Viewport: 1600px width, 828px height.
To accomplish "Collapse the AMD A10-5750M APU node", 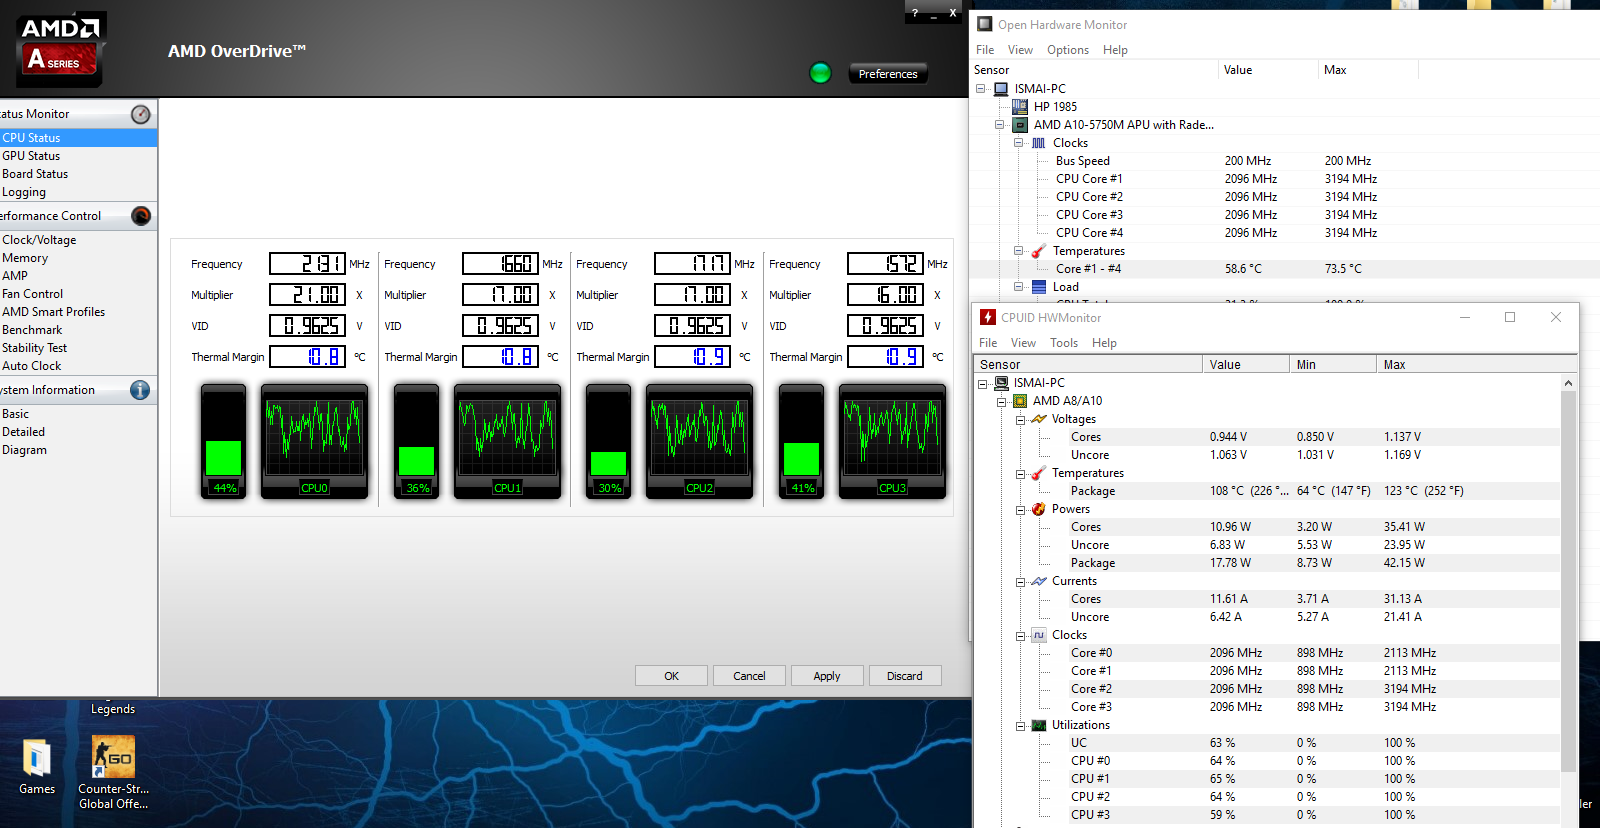I will (x=1000, y=125).
